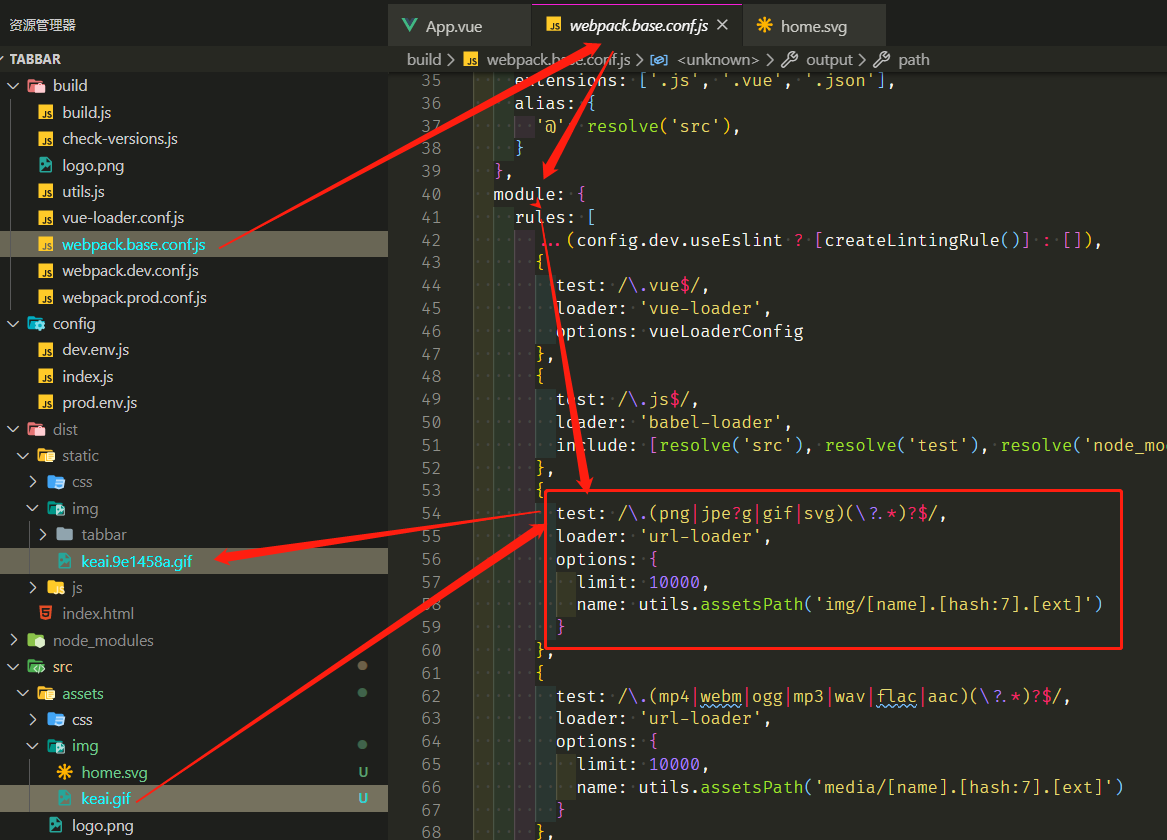
Task: Open utils.js file
Action: (x=83, y=191)
